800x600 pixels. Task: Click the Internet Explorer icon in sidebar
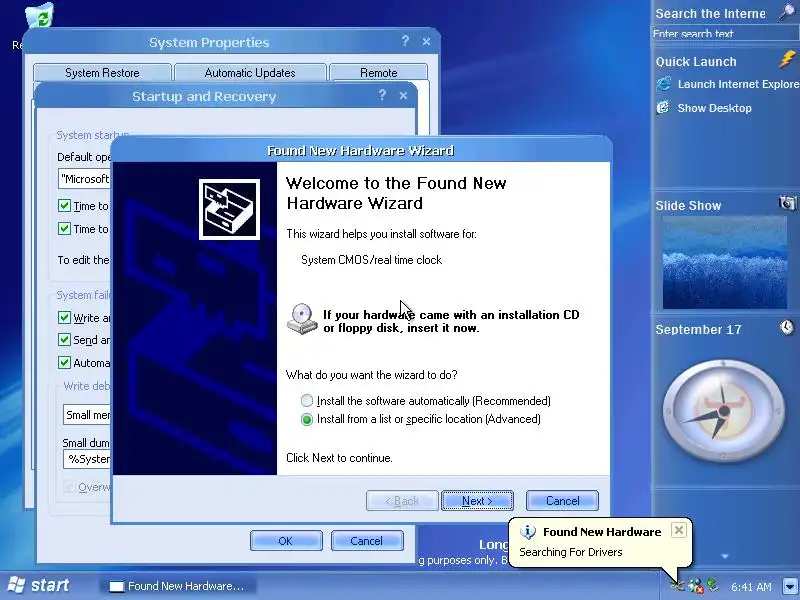click(664, 84)
